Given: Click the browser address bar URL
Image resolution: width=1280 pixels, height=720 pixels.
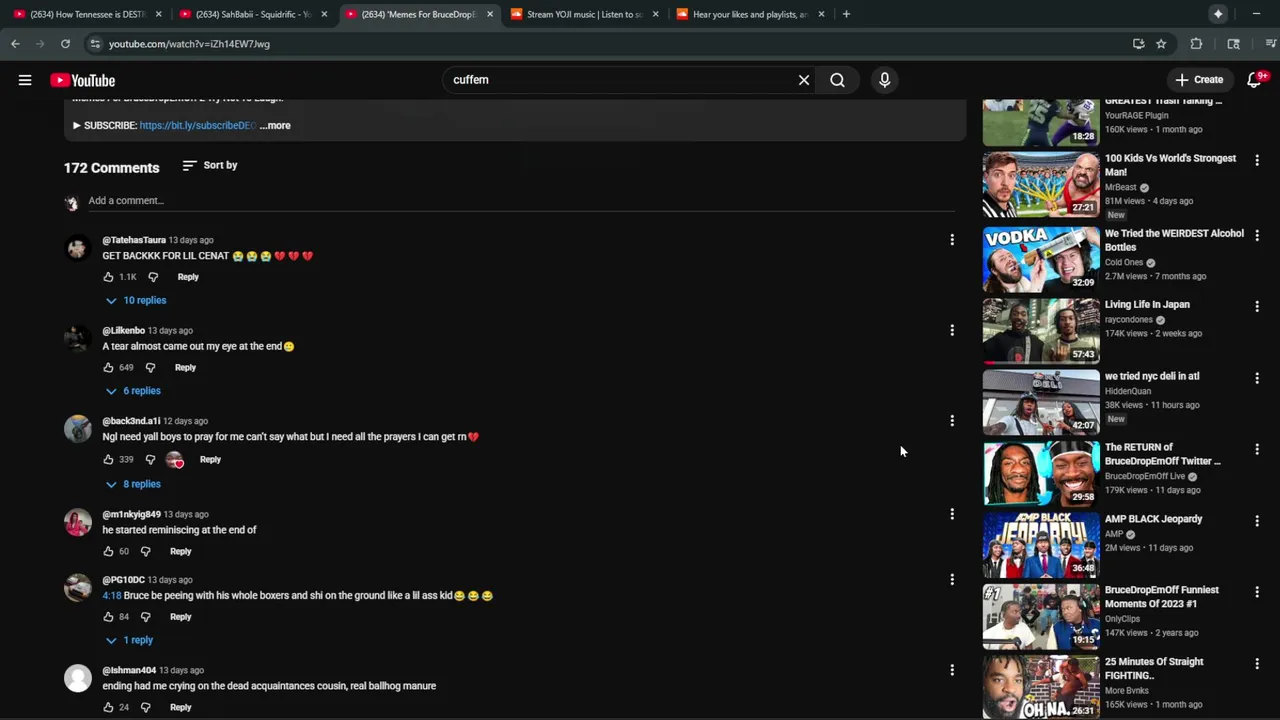Looking at the screenshot, I should 189,44.
